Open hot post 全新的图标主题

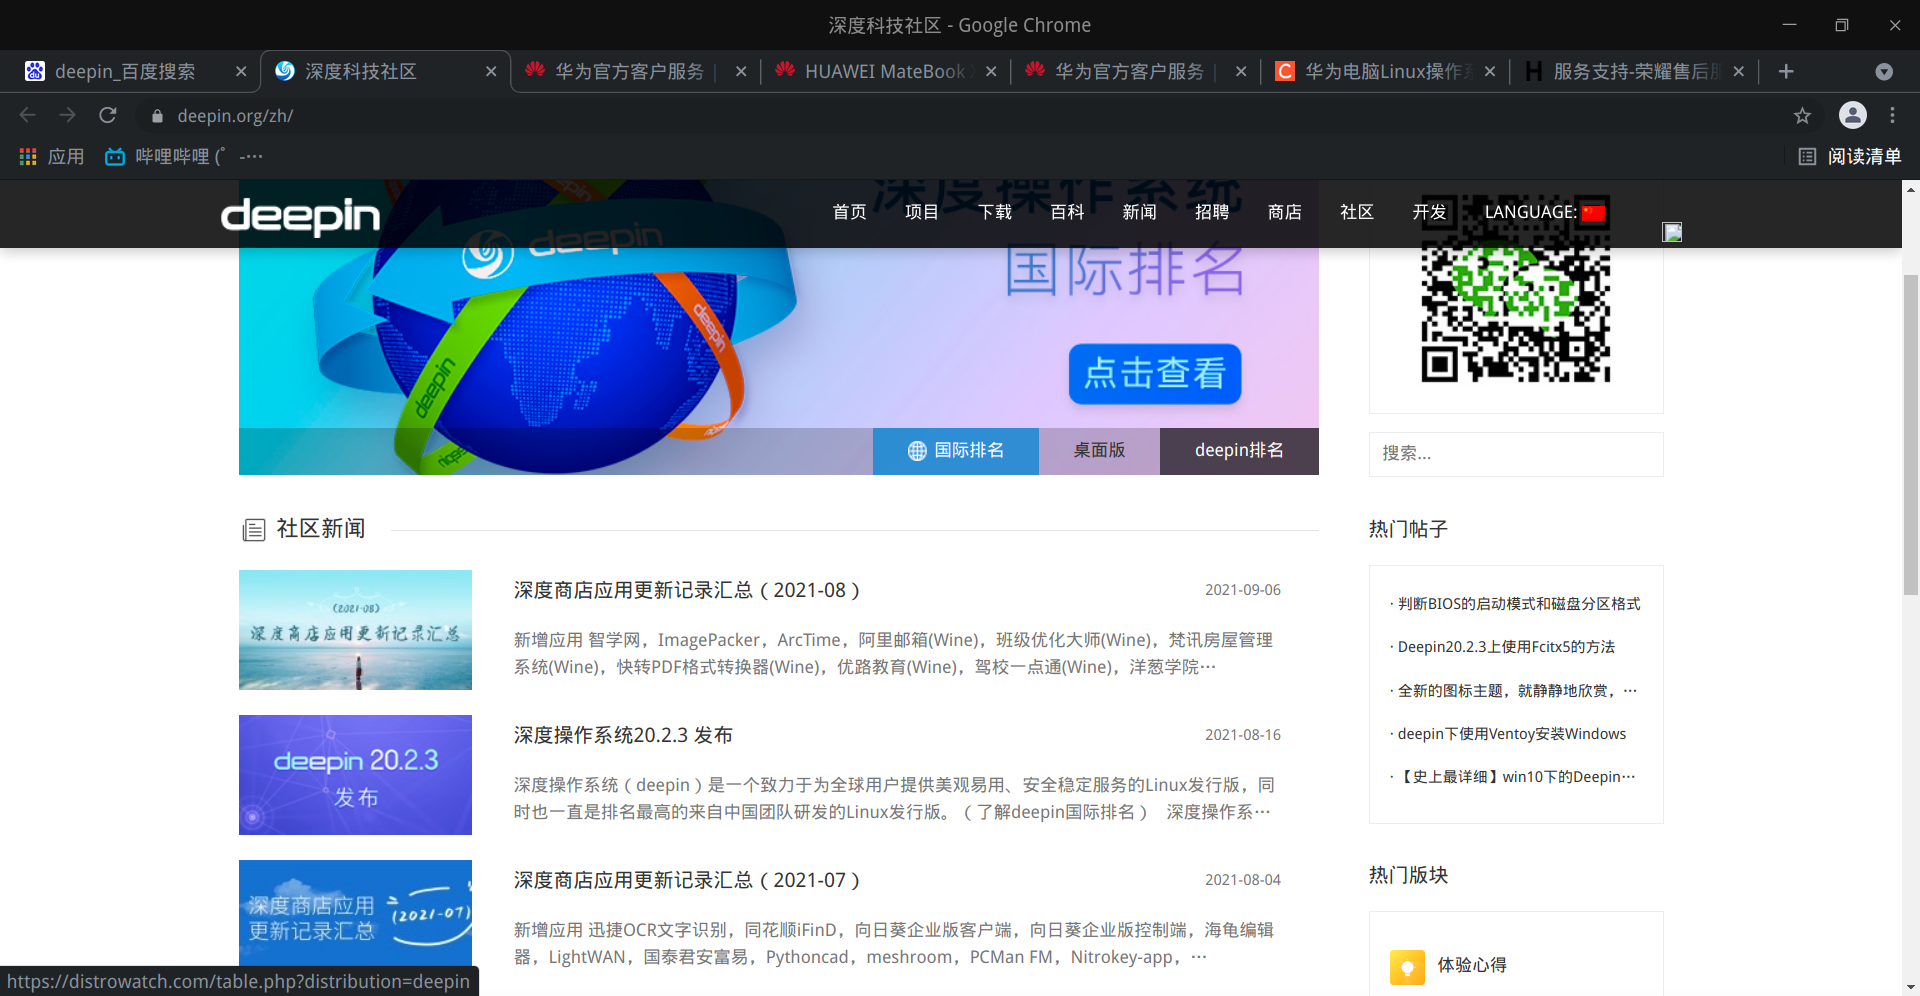[1517, 691]
